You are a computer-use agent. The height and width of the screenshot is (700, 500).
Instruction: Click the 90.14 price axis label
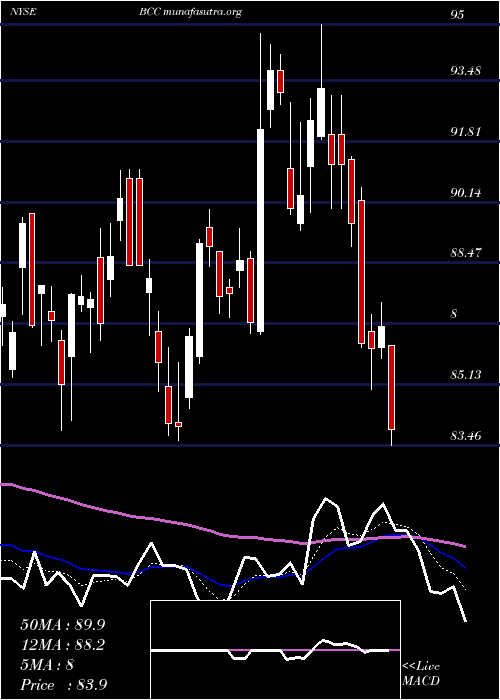(465, 193)
